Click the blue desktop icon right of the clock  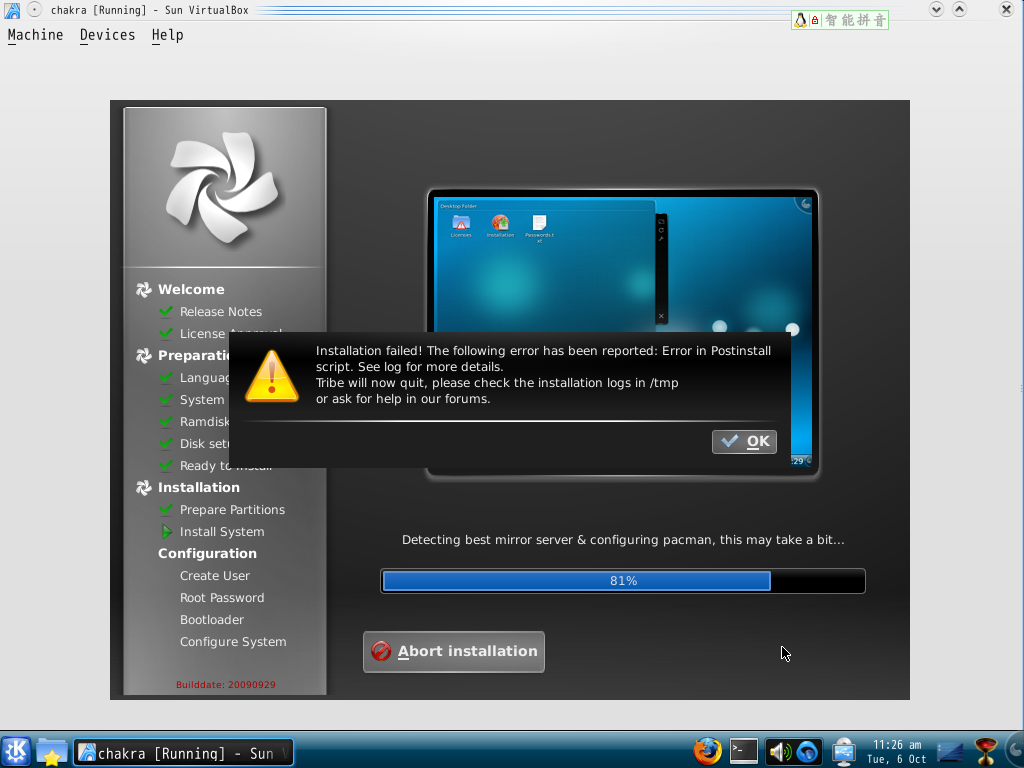point(950,752)
